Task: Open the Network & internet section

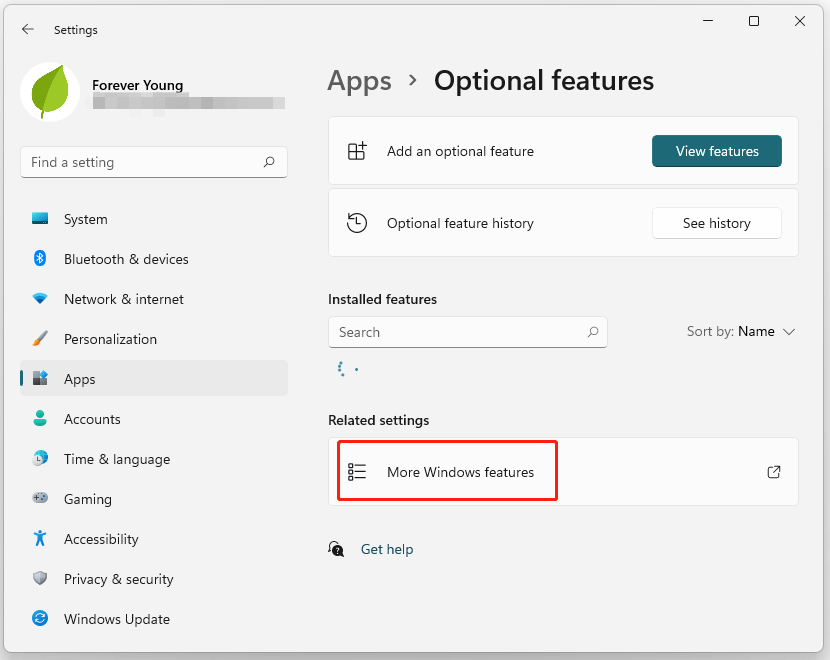Action: click(123, 299)
